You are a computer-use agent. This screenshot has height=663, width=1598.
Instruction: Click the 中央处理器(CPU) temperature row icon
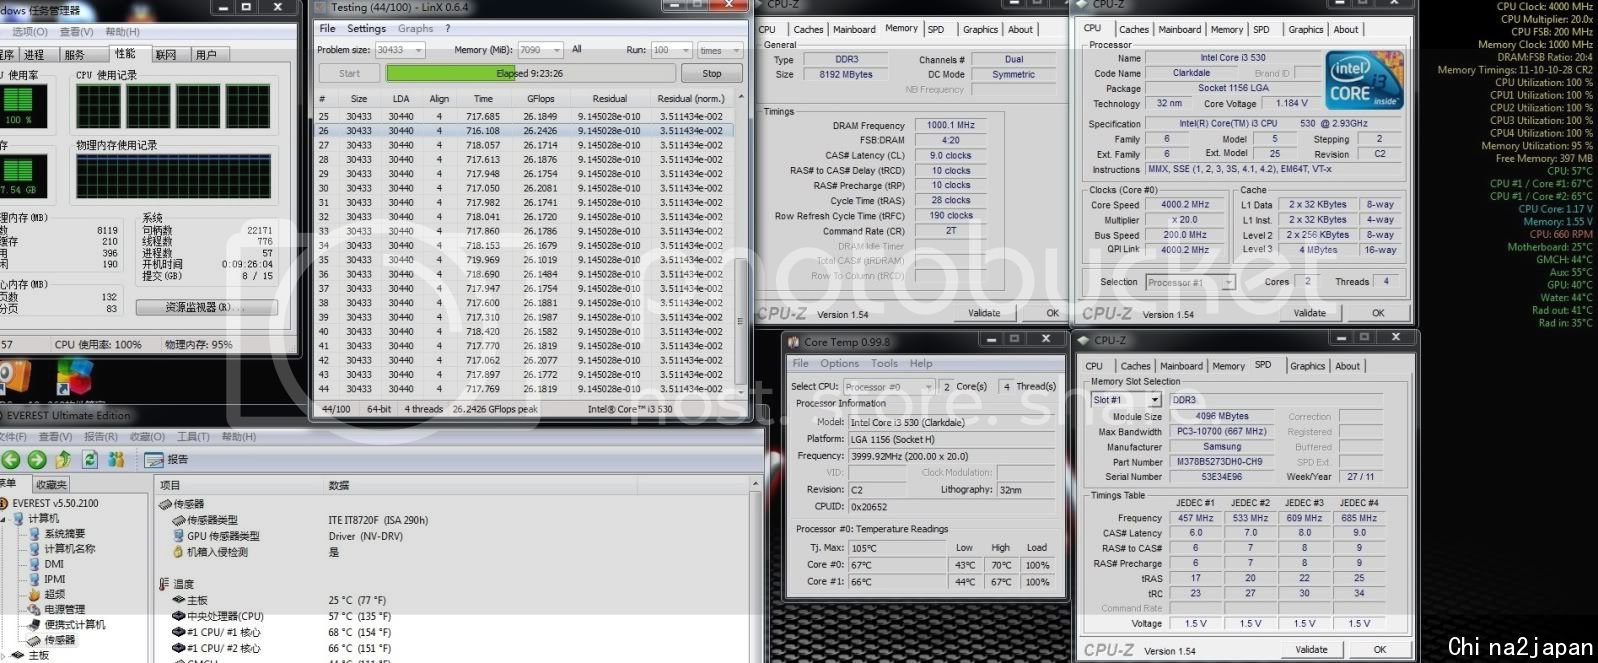pos(178,616)
